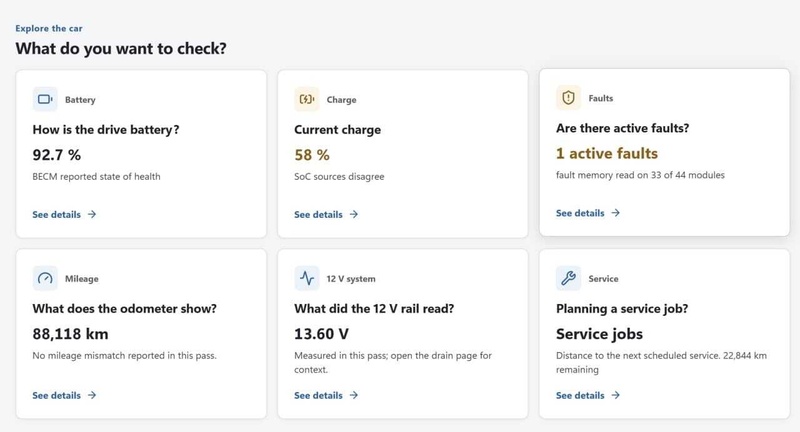Click 'SoC sources disagree' note

(x=339, y=176)
